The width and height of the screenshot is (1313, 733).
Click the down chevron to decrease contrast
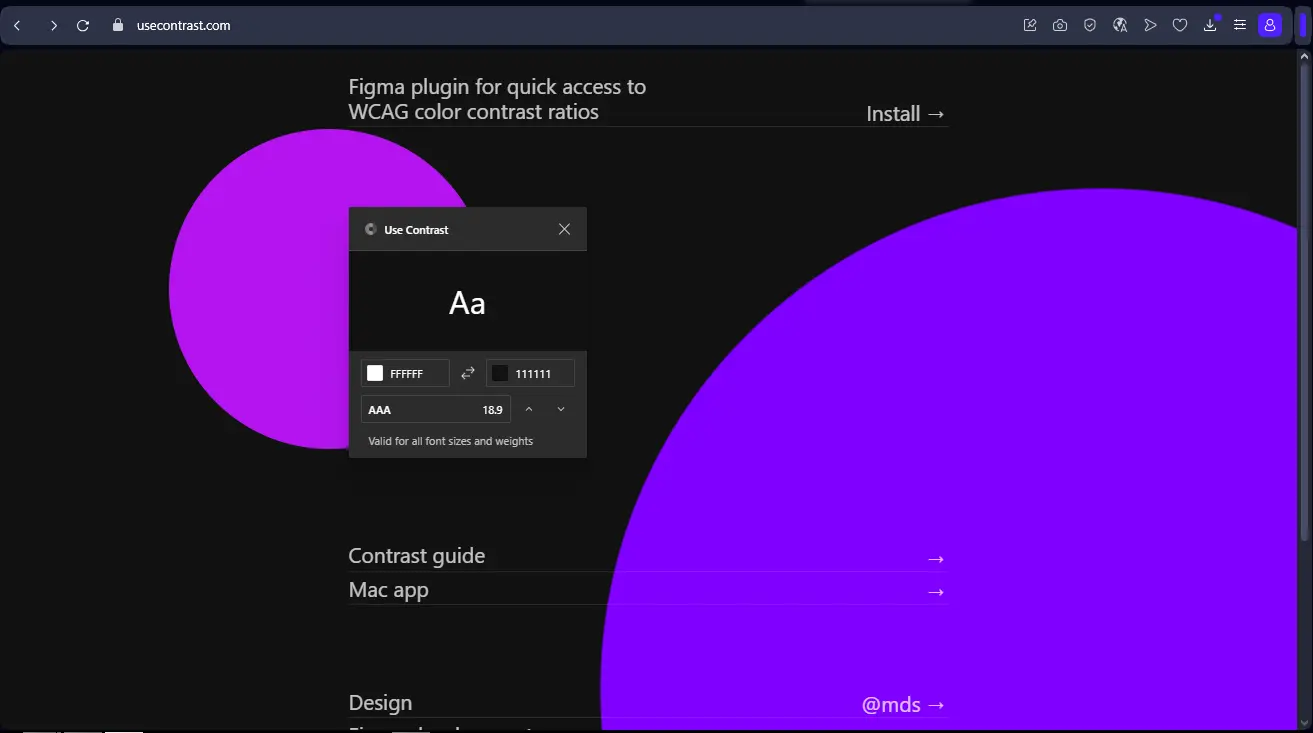[561, 409]
